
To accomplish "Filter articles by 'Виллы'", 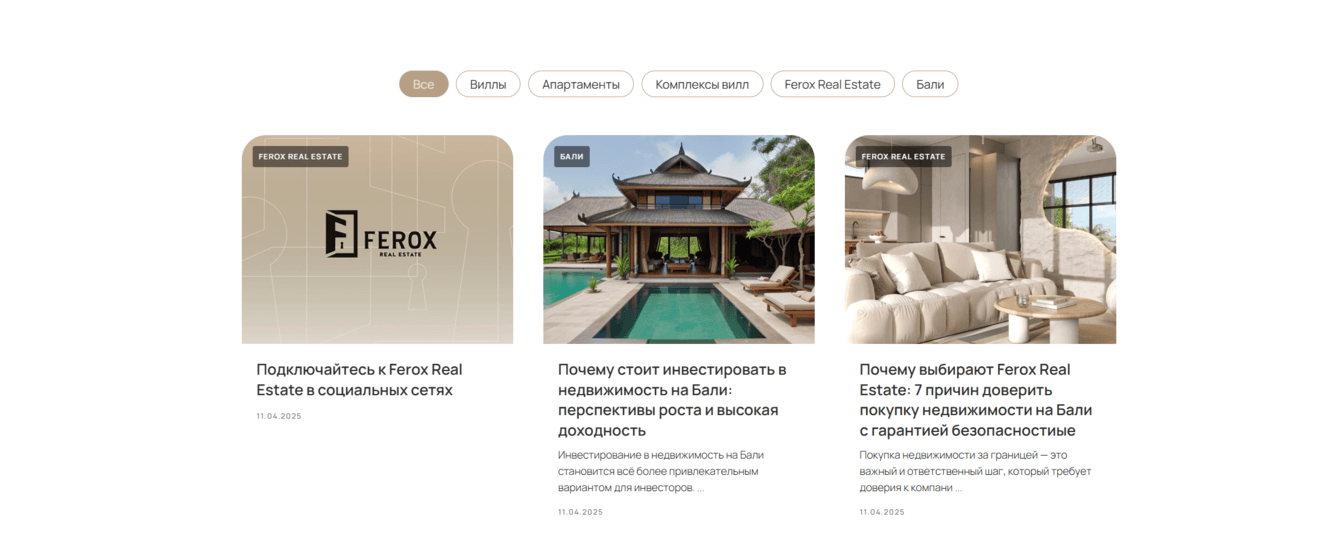I will tap(488, 84).
